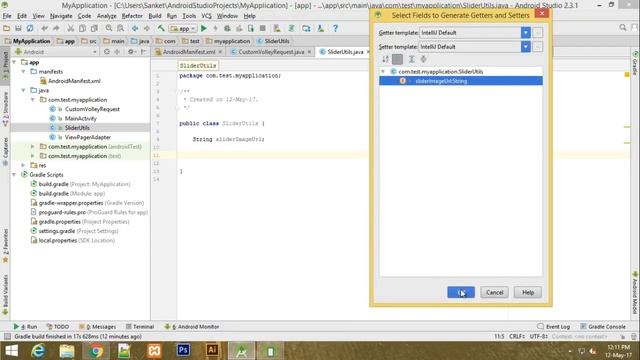
Task: Open the Terminal tool window button
Action: point(140,327)
